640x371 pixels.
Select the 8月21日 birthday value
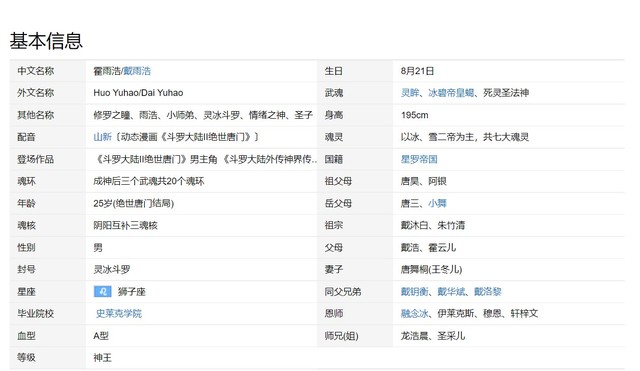[417, 71]
